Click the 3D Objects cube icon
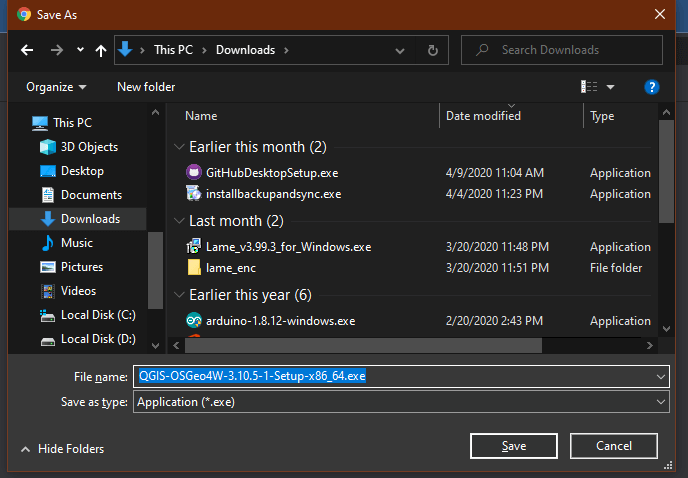The width and height of the screenshot is (688, 478). pyautogui.click(x=48, y=147)
